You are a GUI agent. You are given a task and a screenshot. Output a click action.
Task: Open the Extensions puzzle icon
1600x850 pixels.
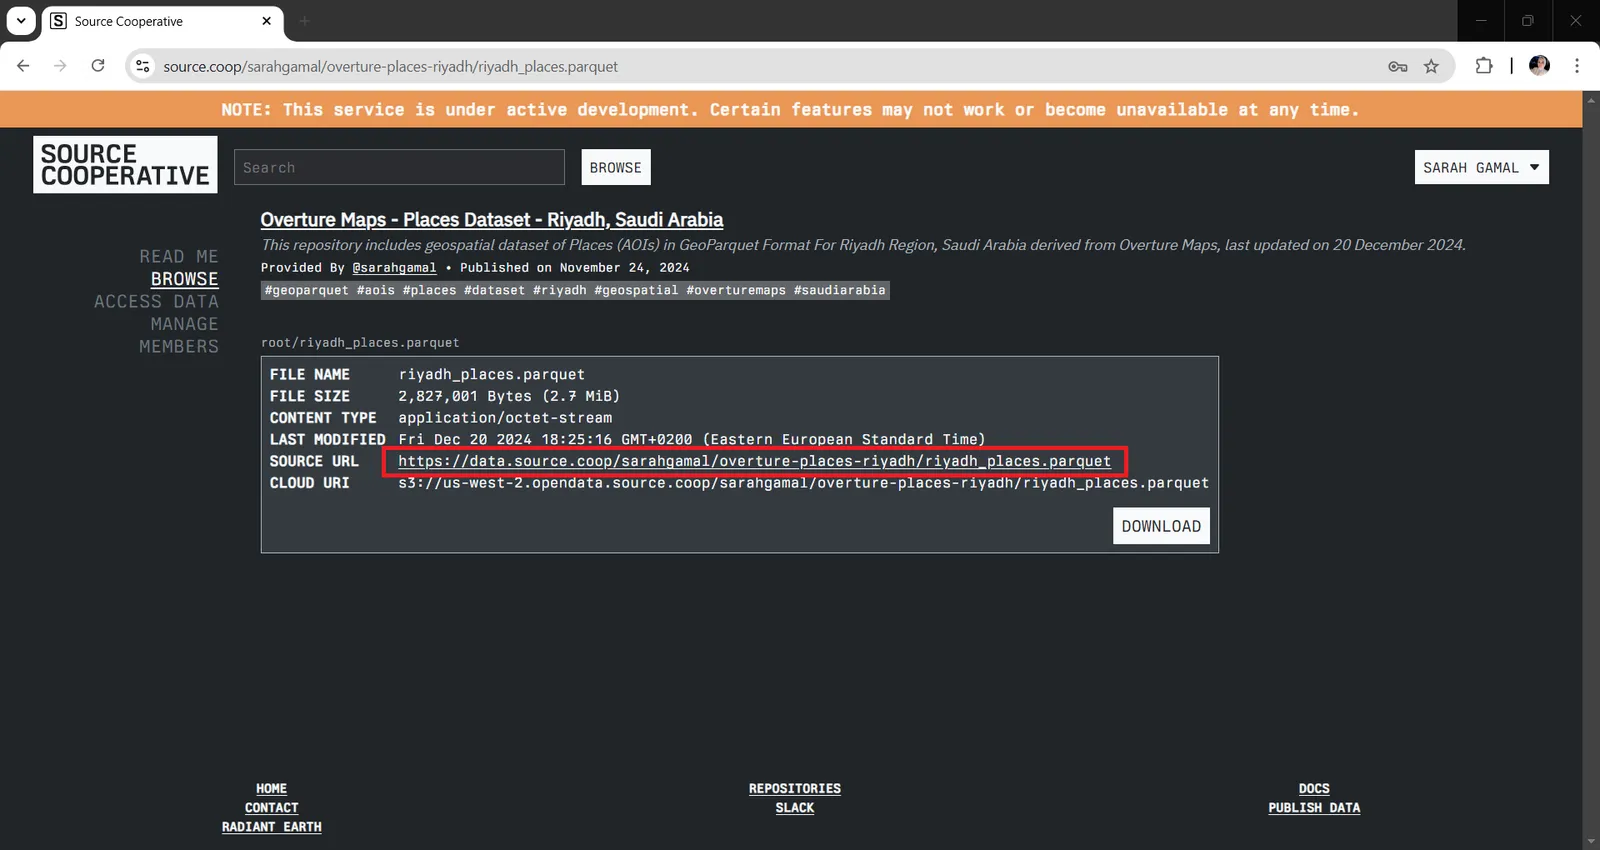point(1484,66)
